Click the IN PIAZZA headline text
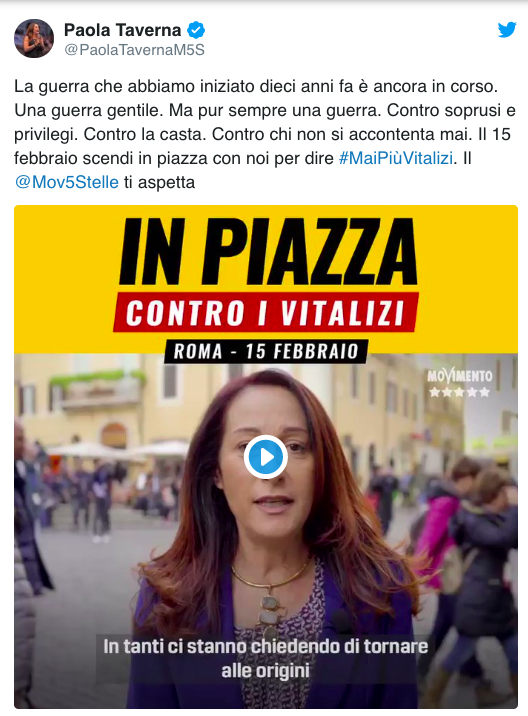 pos(268,252)
